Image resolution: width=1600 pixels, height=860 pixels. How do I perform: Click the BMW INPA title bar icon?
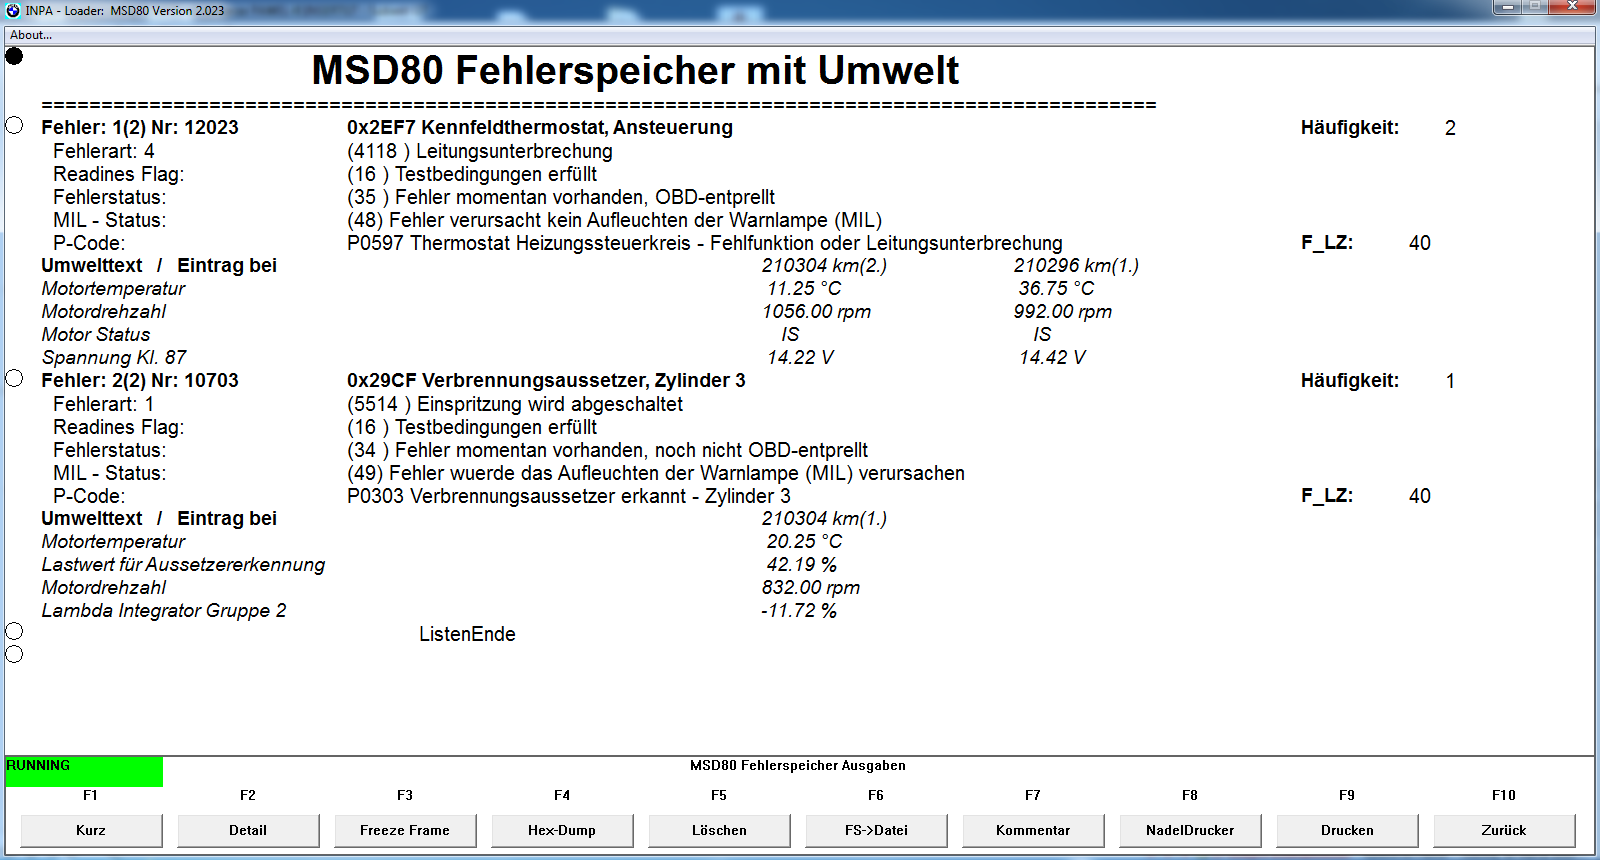click(13, 10)
